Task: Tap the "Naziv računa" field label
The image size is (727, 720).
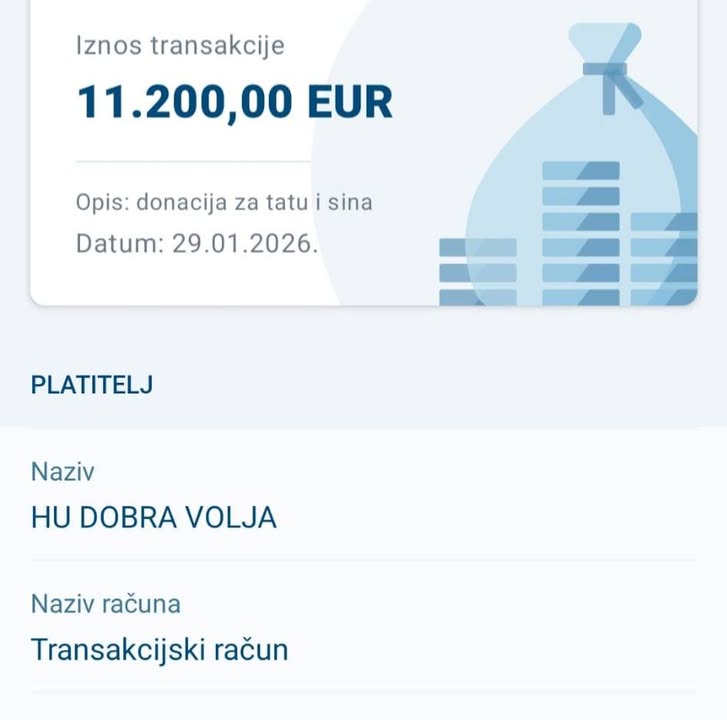Action: point(106,604)
